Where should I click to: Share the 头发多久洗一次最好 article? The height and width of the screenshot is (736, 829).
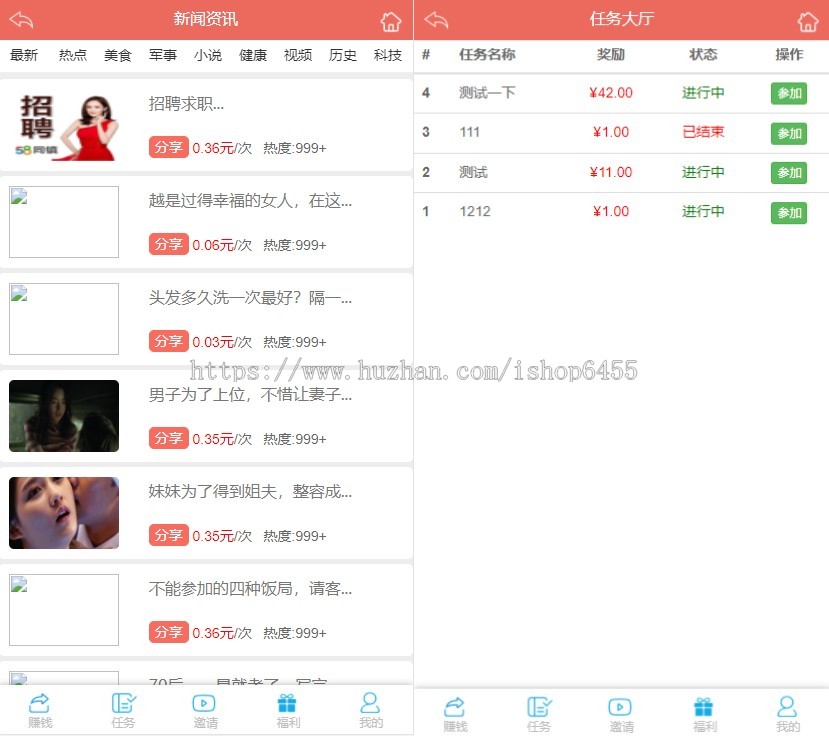(169, 342)
